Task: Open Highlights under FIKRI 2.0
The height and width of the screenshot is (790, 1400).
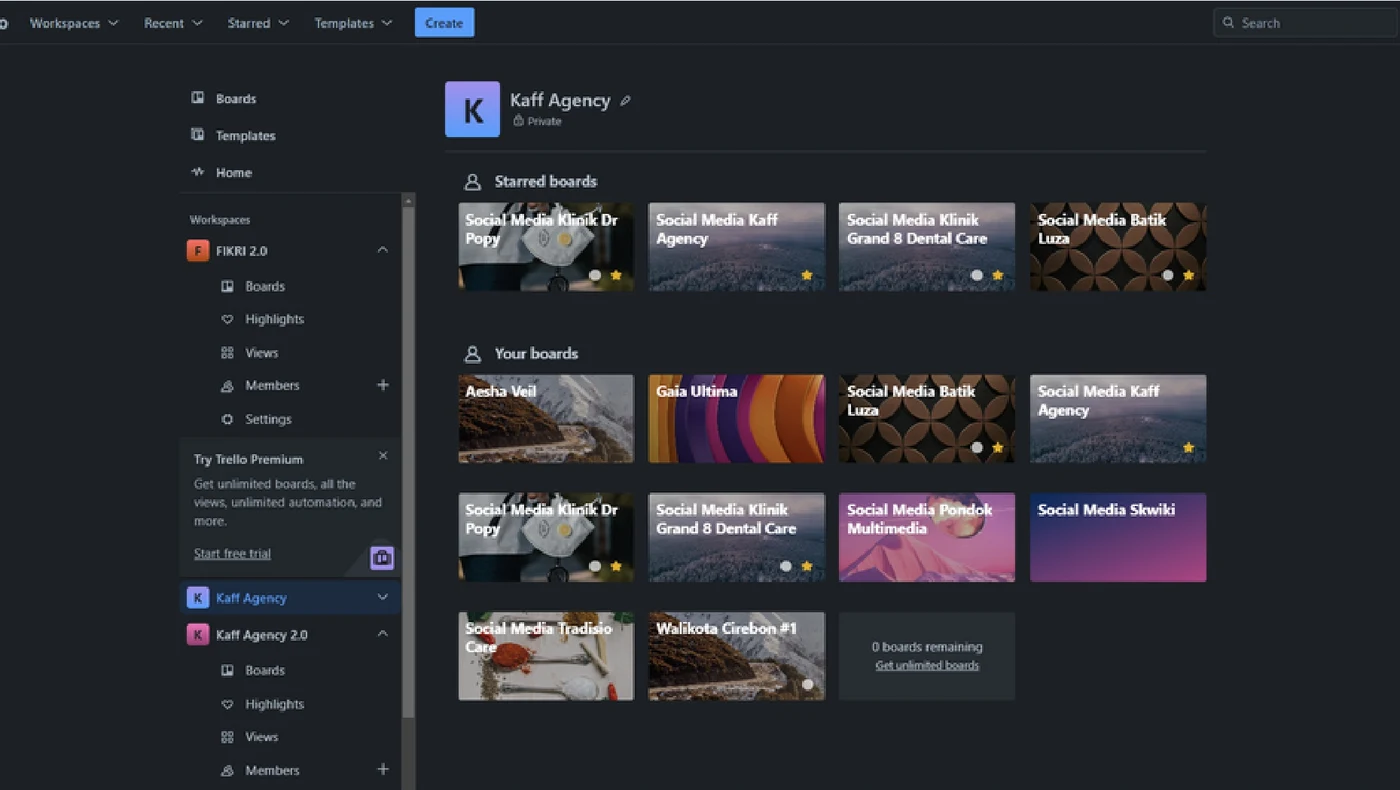Action: 274,319
